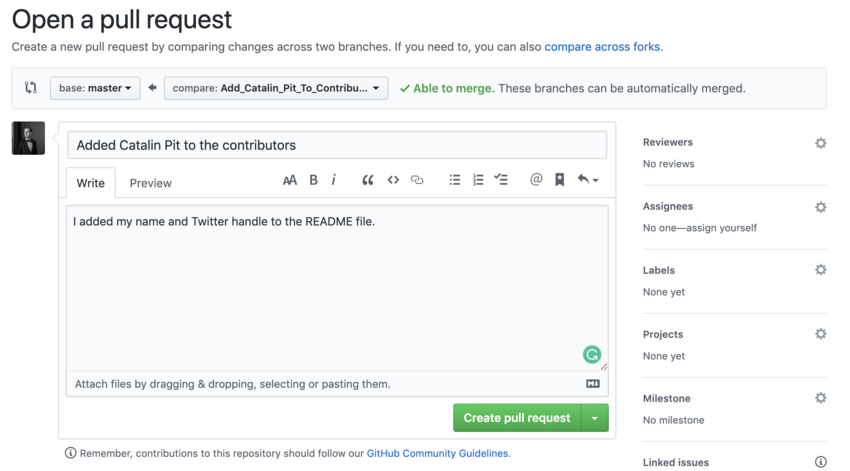
Task: Add a link with the link icon
Action: (417, 180)
